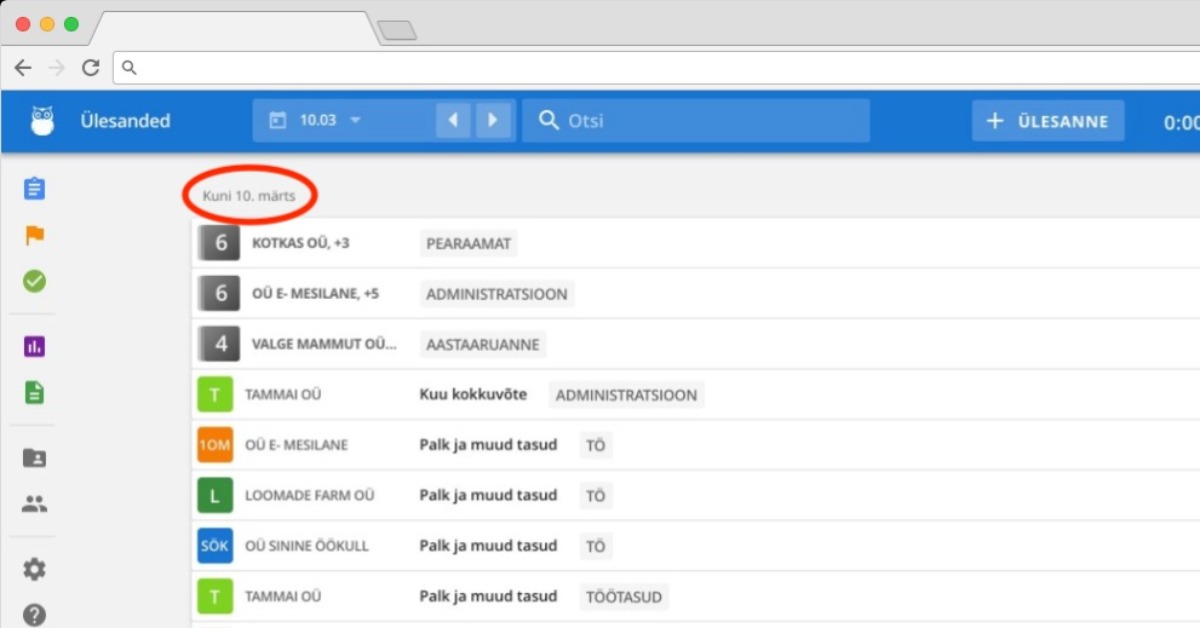Open the green checkmark sidebar icon
This screenshot has height=628, width=1200.
click(x=34, y=282)
